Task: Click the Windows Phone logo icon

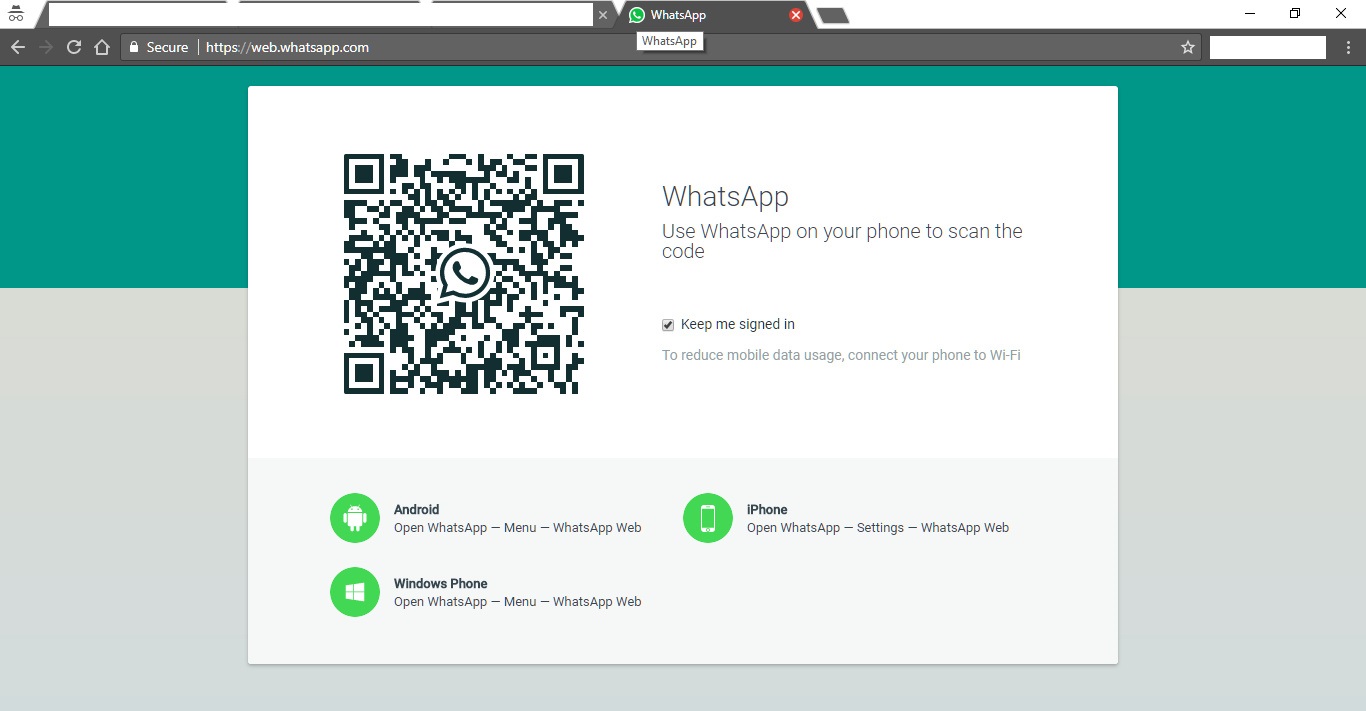Action: point(355,592)
